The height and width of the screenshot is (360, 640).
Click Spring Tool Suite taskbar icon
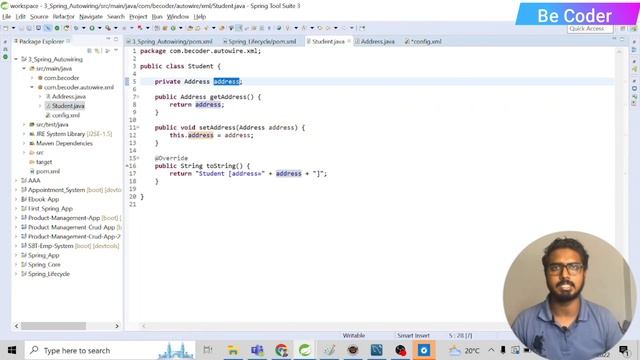(305, 350)
